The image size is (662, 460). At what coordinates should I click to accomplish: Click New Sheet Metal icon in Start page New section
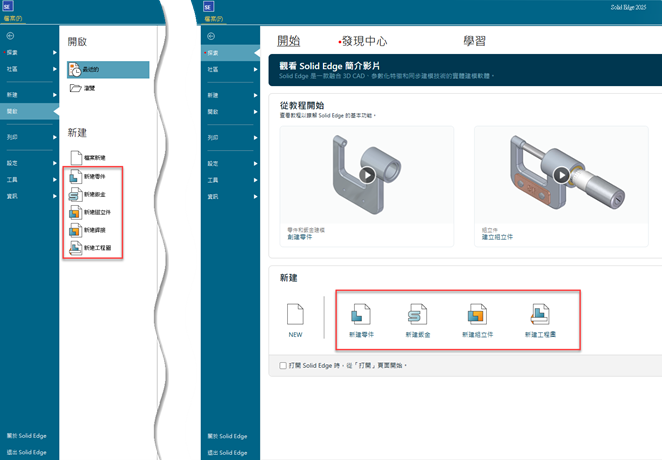click(417, 314)
